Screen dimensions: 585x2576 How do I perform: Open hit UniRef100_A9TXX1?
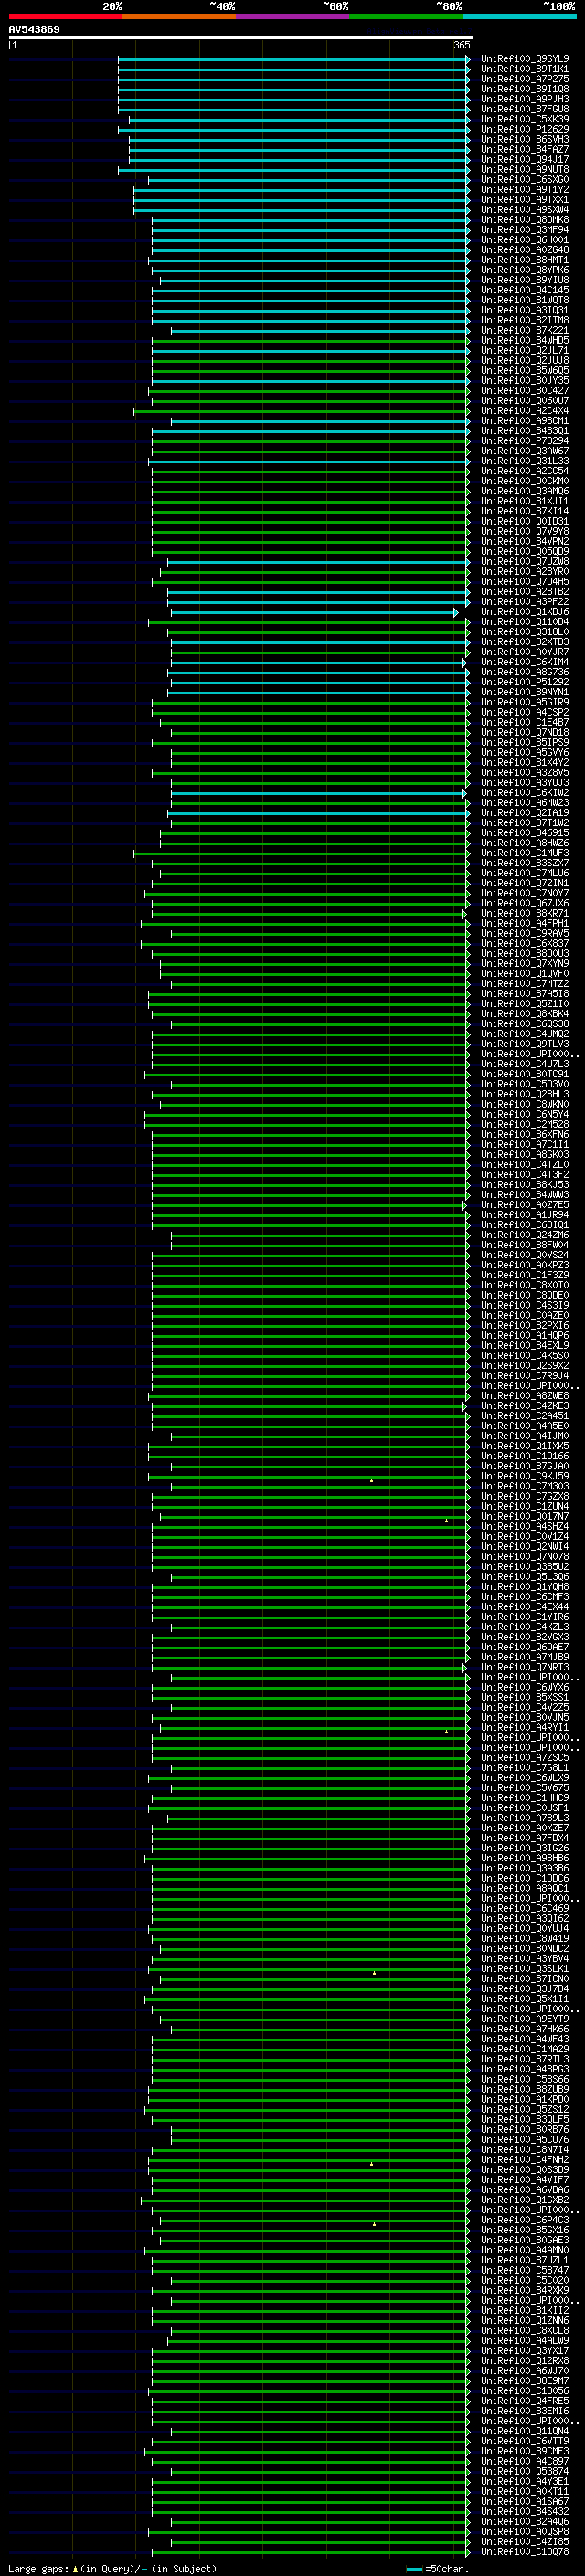coord(525,200)
